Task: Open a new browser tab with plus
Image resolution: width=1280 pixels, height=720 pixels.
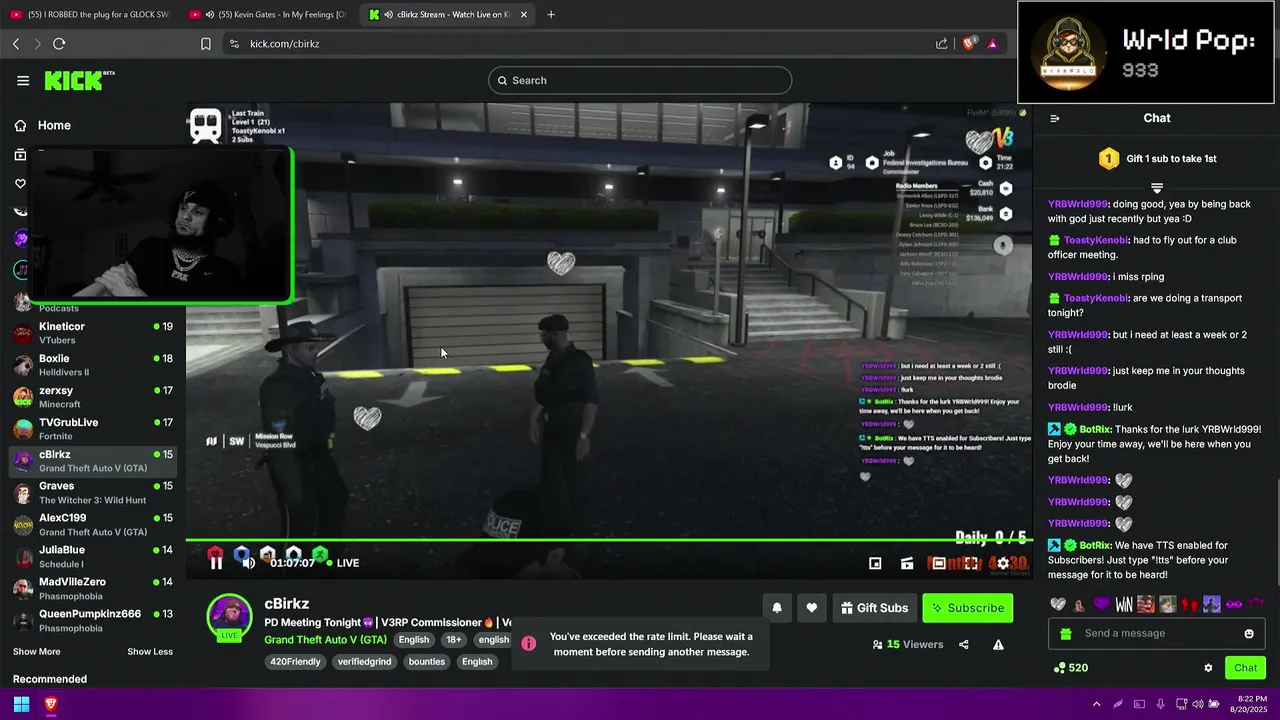Action: pos(550,14)
